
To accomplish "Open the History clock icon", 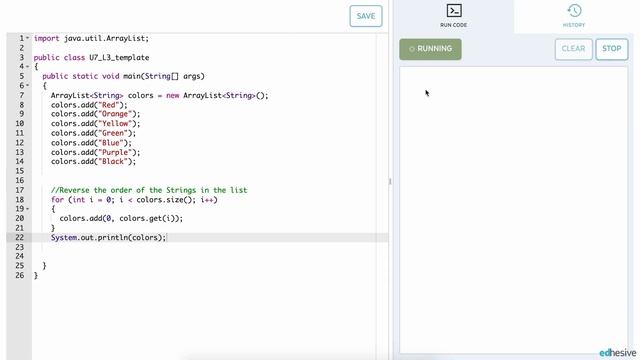I will (x=574, y=11).
